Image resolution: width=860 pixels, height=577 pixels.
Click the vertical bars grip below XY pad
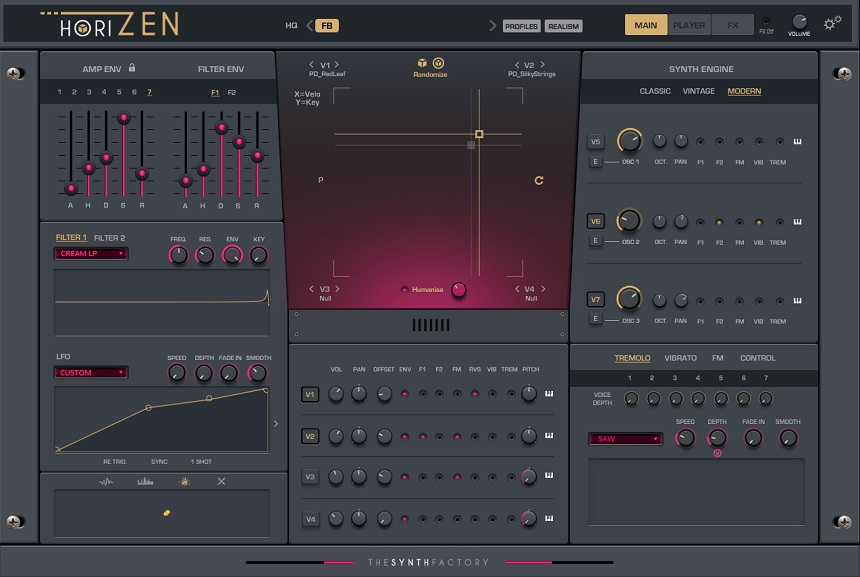click(431, 325)
